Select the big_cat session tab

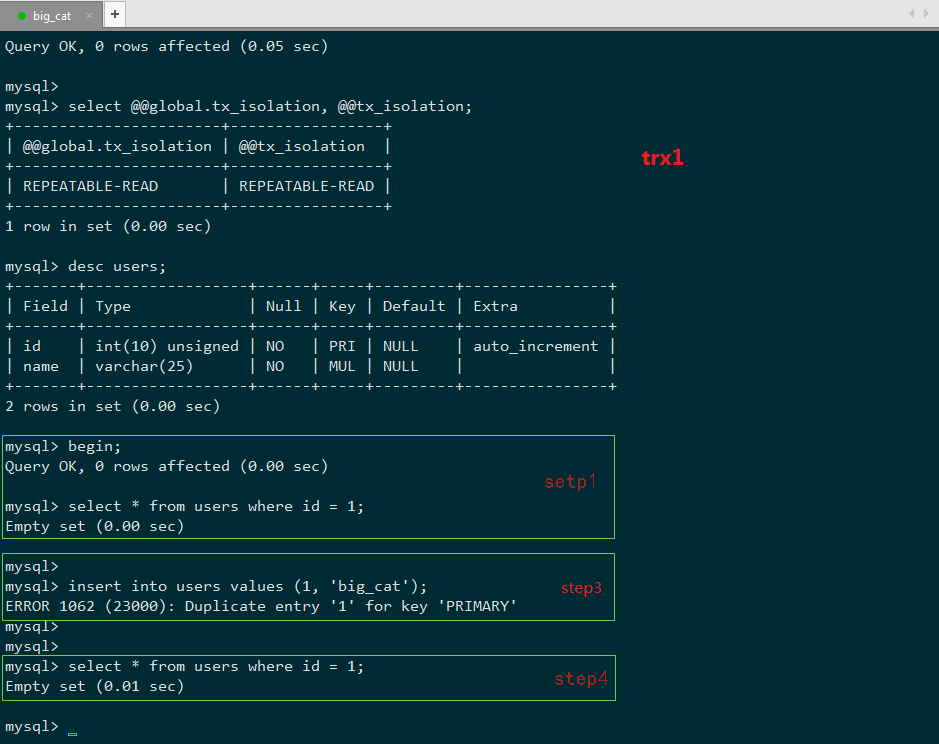click(52, 16)
